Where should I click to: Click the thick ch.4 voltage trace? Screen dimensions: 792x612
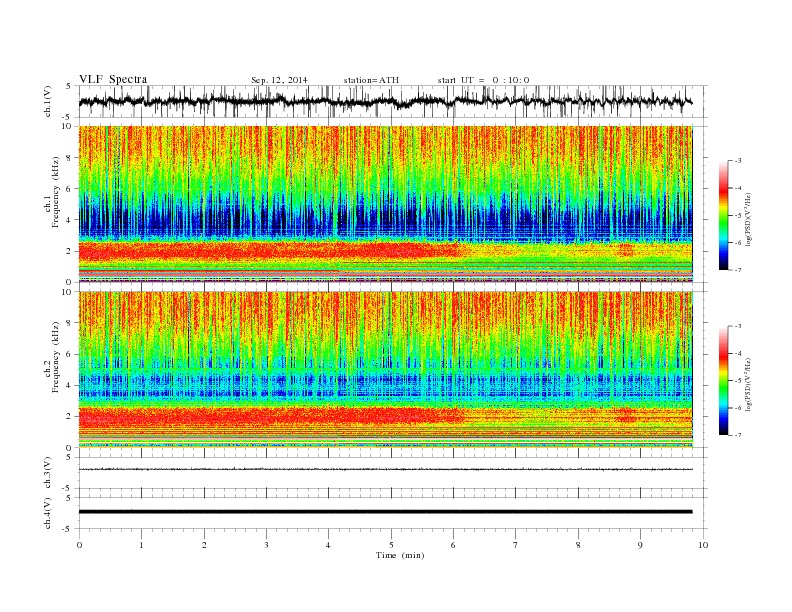[x=385, y=512]
